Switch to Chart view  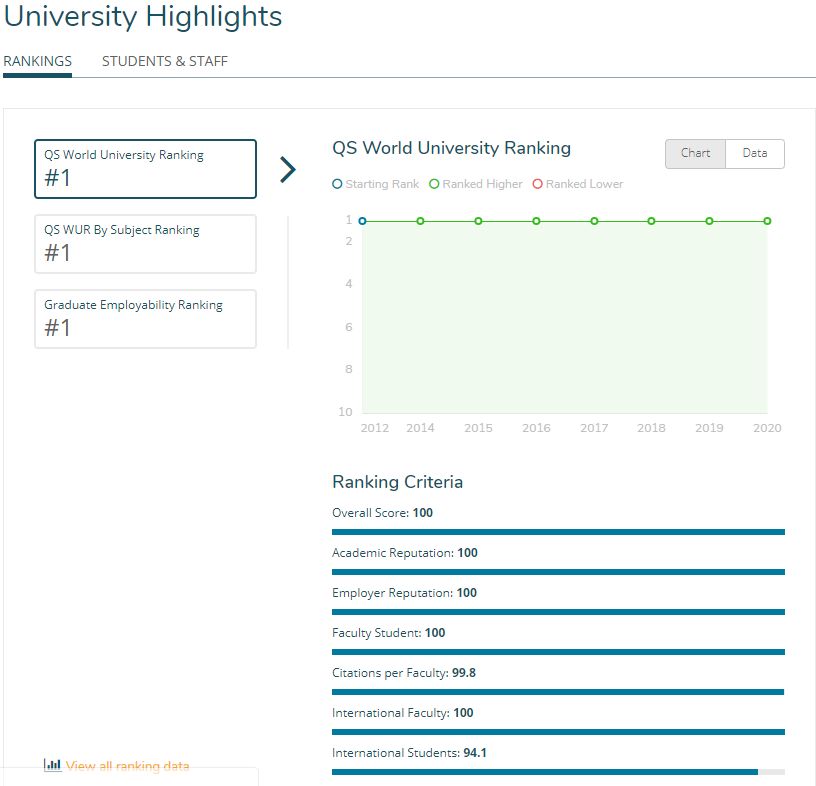tap(695, 154)
